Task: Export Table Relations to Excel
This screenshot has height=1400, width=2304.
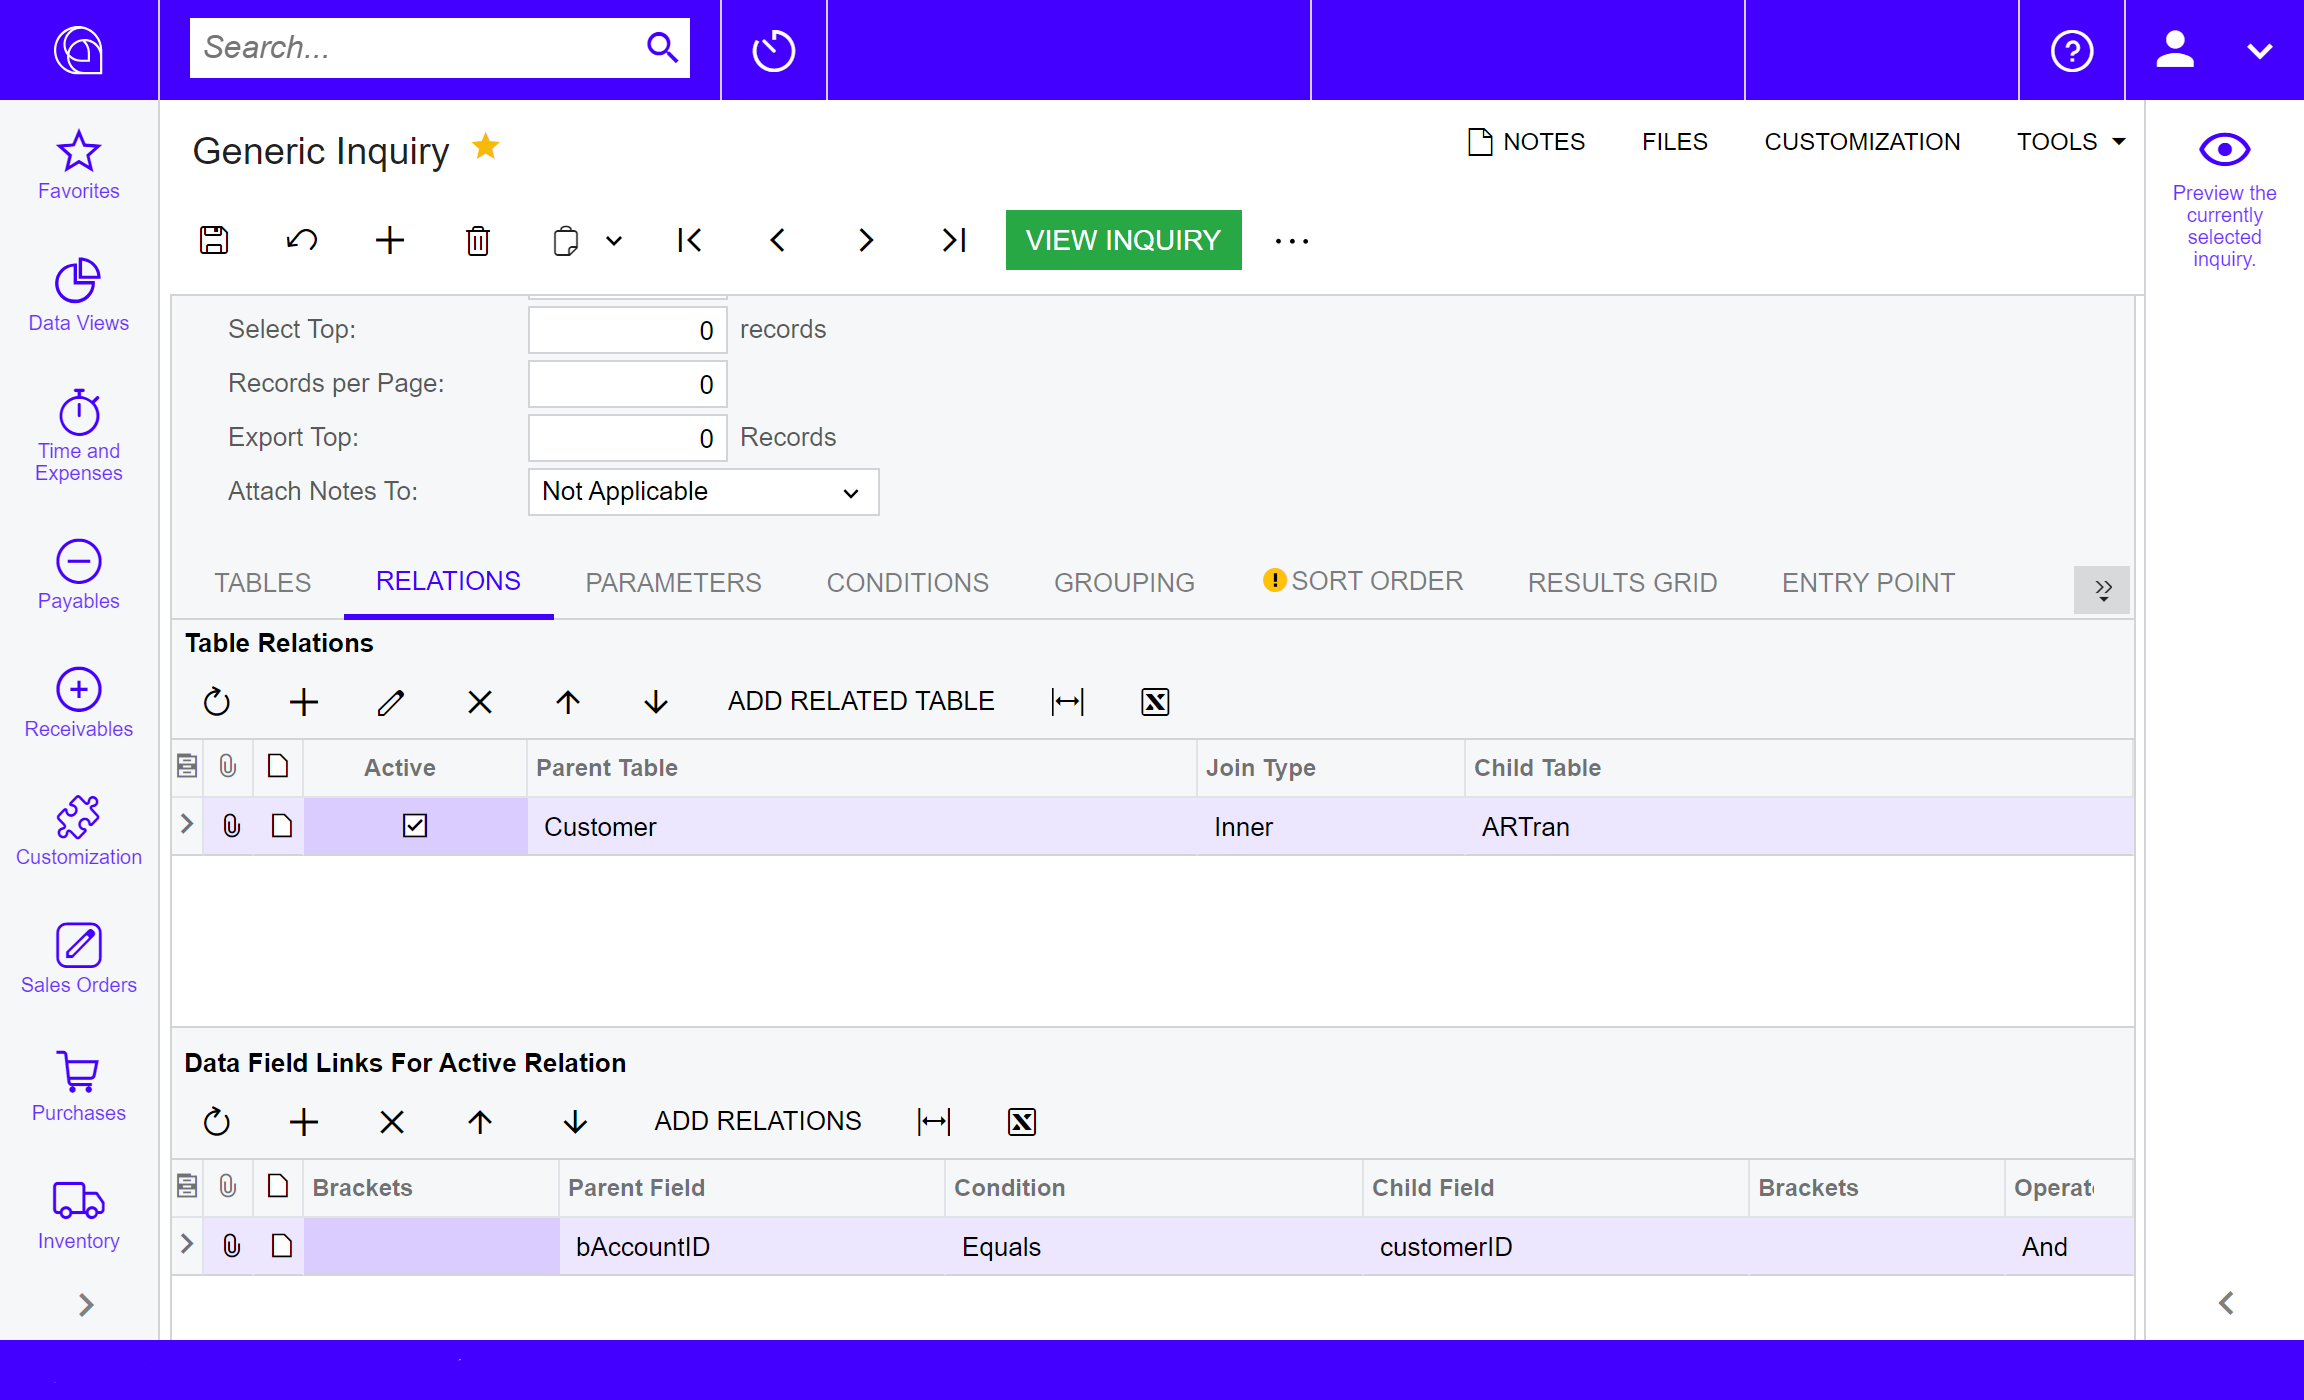Action: [x=1154, y=701]
